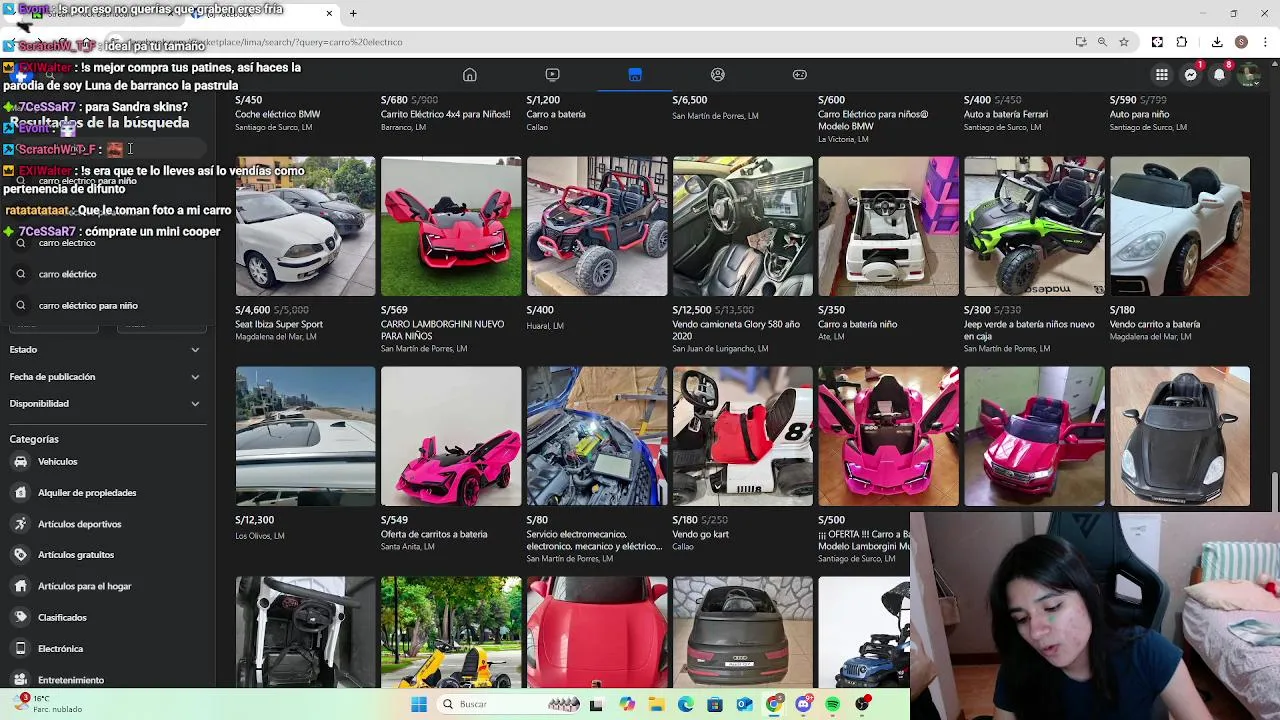The width and height of the screenshot is (1280, 720).
Task: Open the Chrome three-dot menu
Action: 1265,42
